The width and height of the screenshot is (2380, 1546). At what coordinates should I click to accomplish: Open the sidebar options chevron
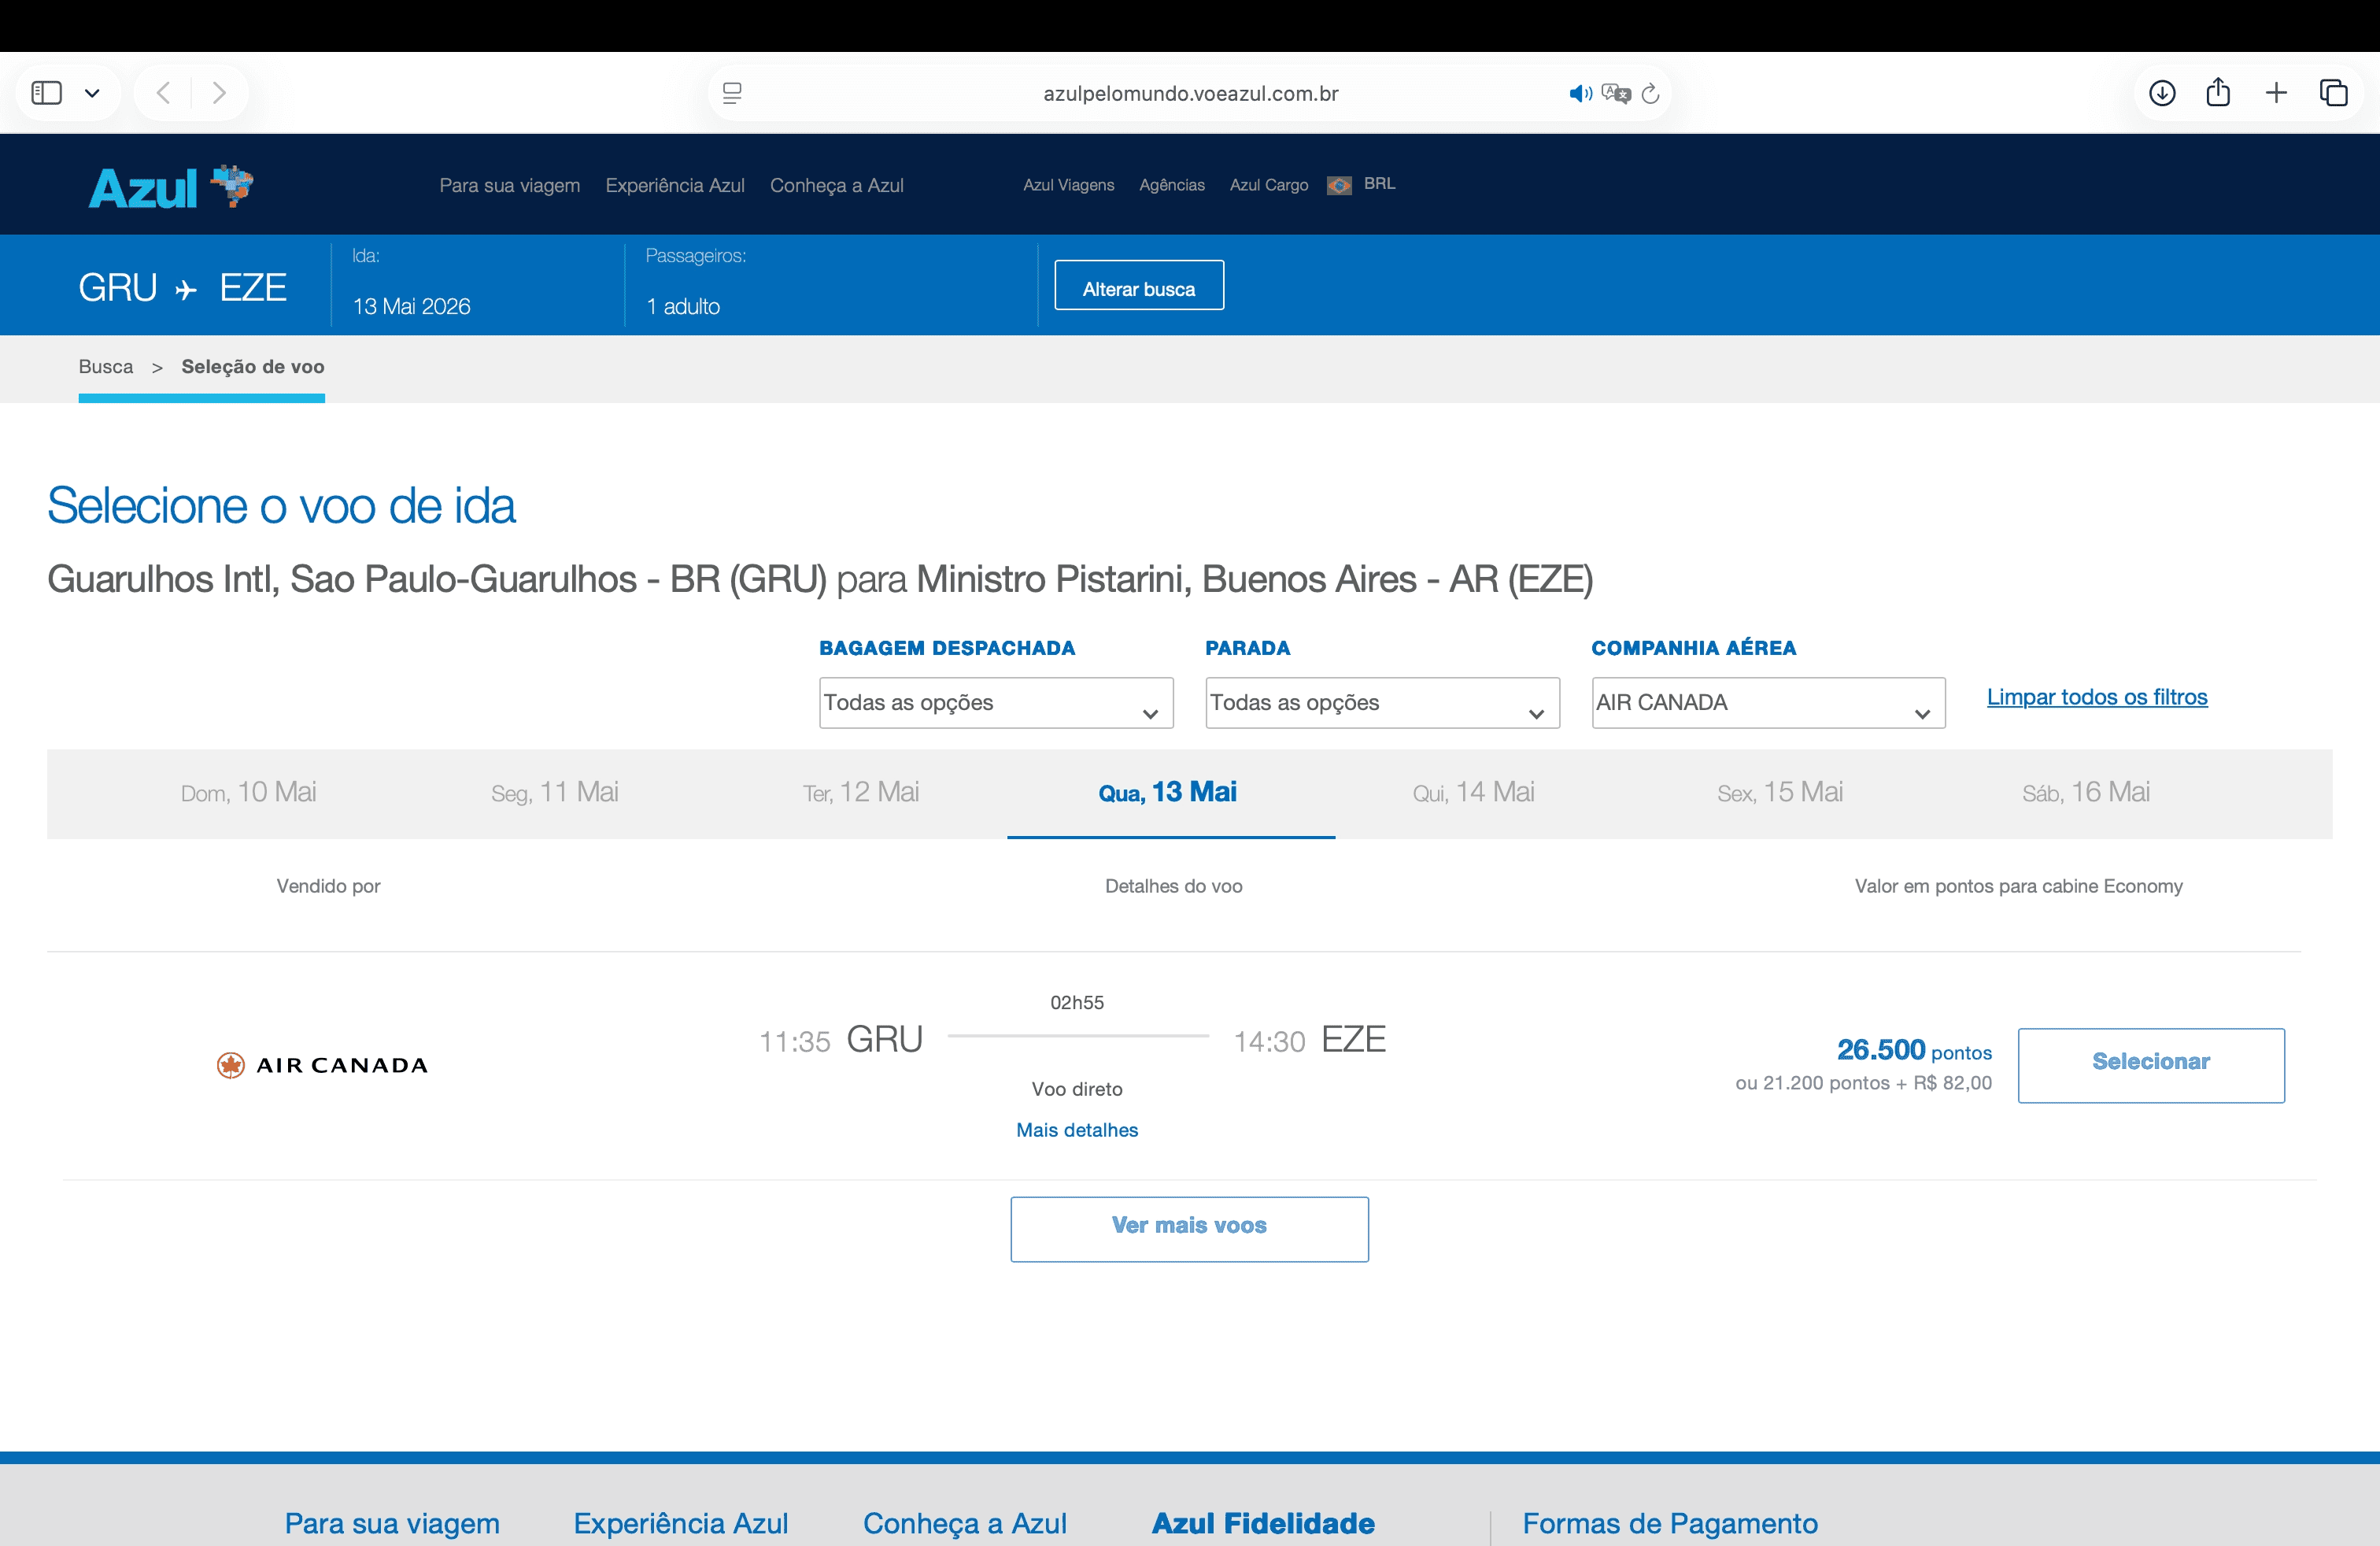pos(92,93)
